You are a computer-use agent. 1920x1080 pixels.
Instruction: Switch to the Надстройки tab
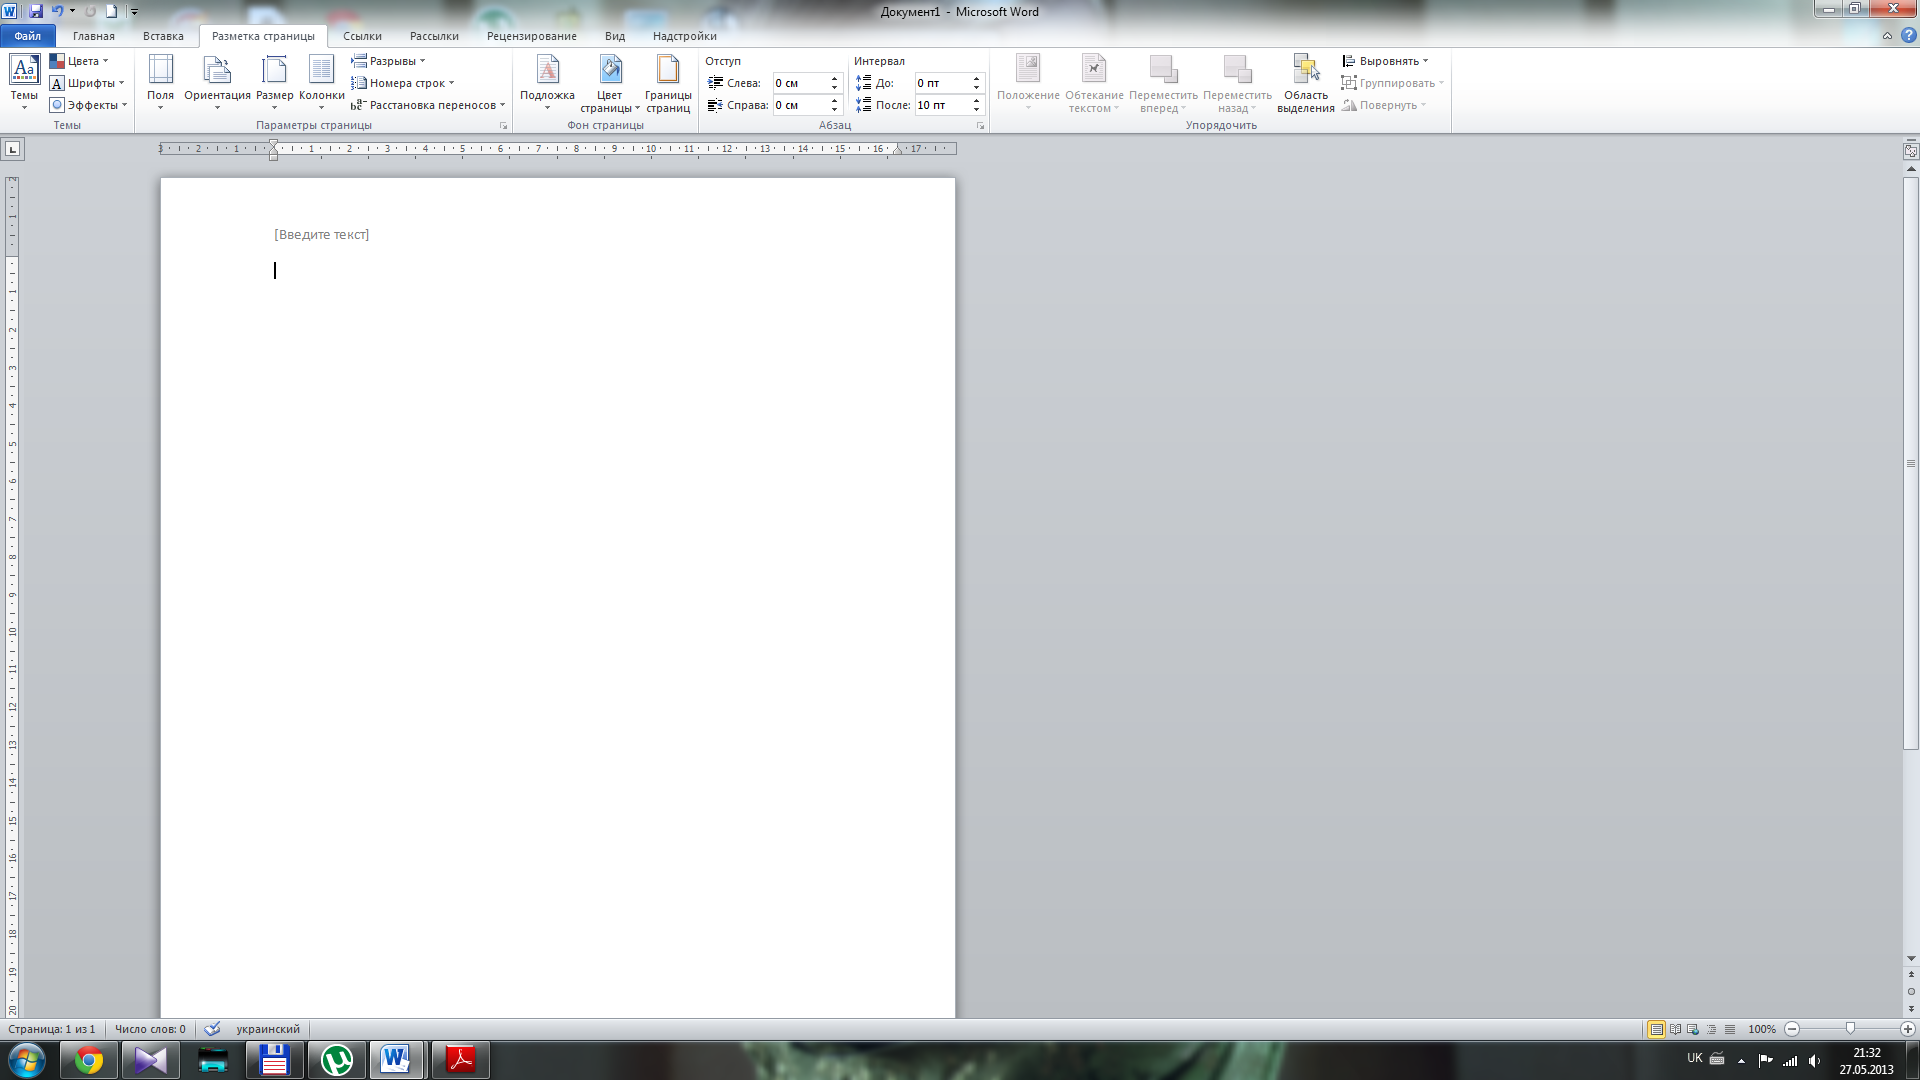click(685, 36)
